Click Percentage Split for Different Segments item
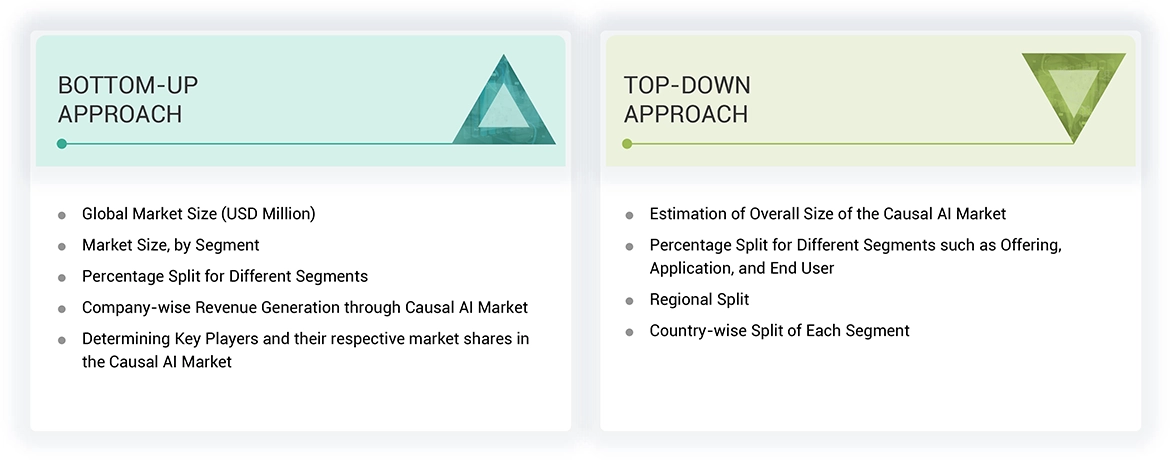Image resolution: width=1170 pixels, height=460 pixels. 225,276
